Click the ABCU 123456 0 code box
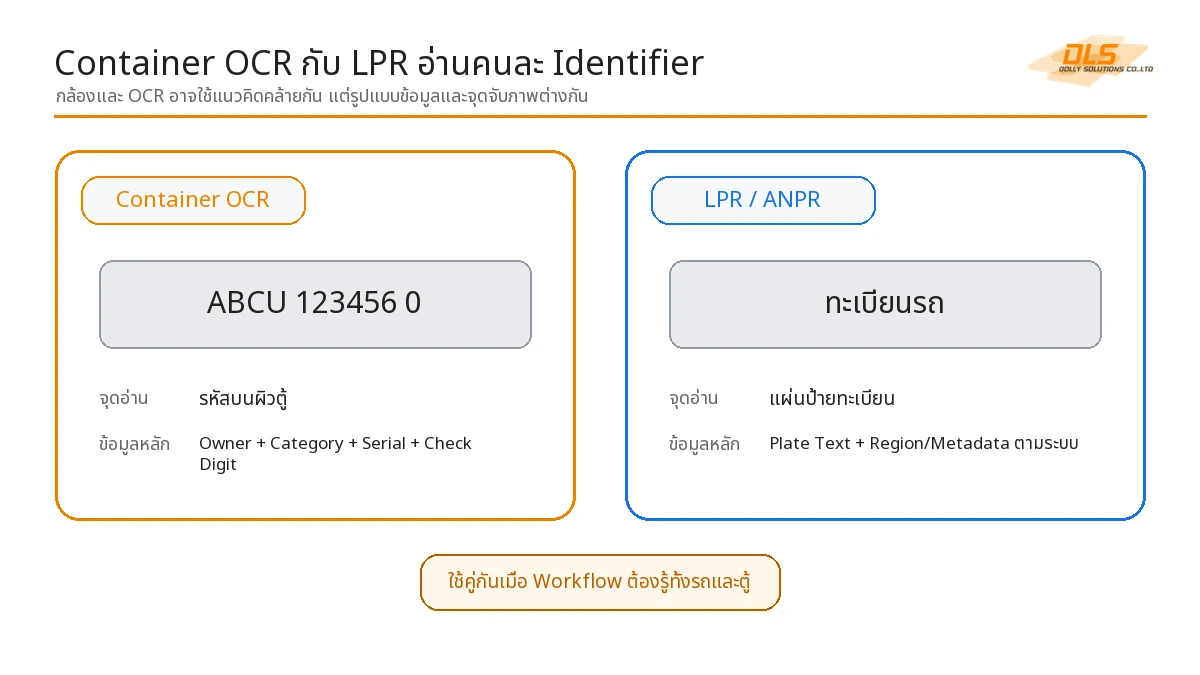 pyautogui.click(x=315, y=304)
